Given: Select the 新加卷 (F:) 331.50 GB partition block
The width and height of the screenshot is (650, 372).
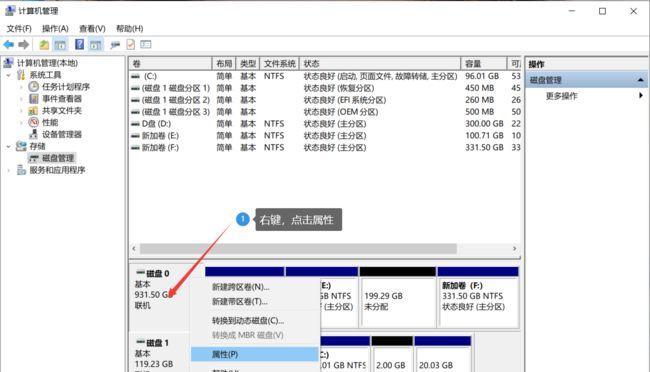Looking at the screenshot, I should pos(478,297).
